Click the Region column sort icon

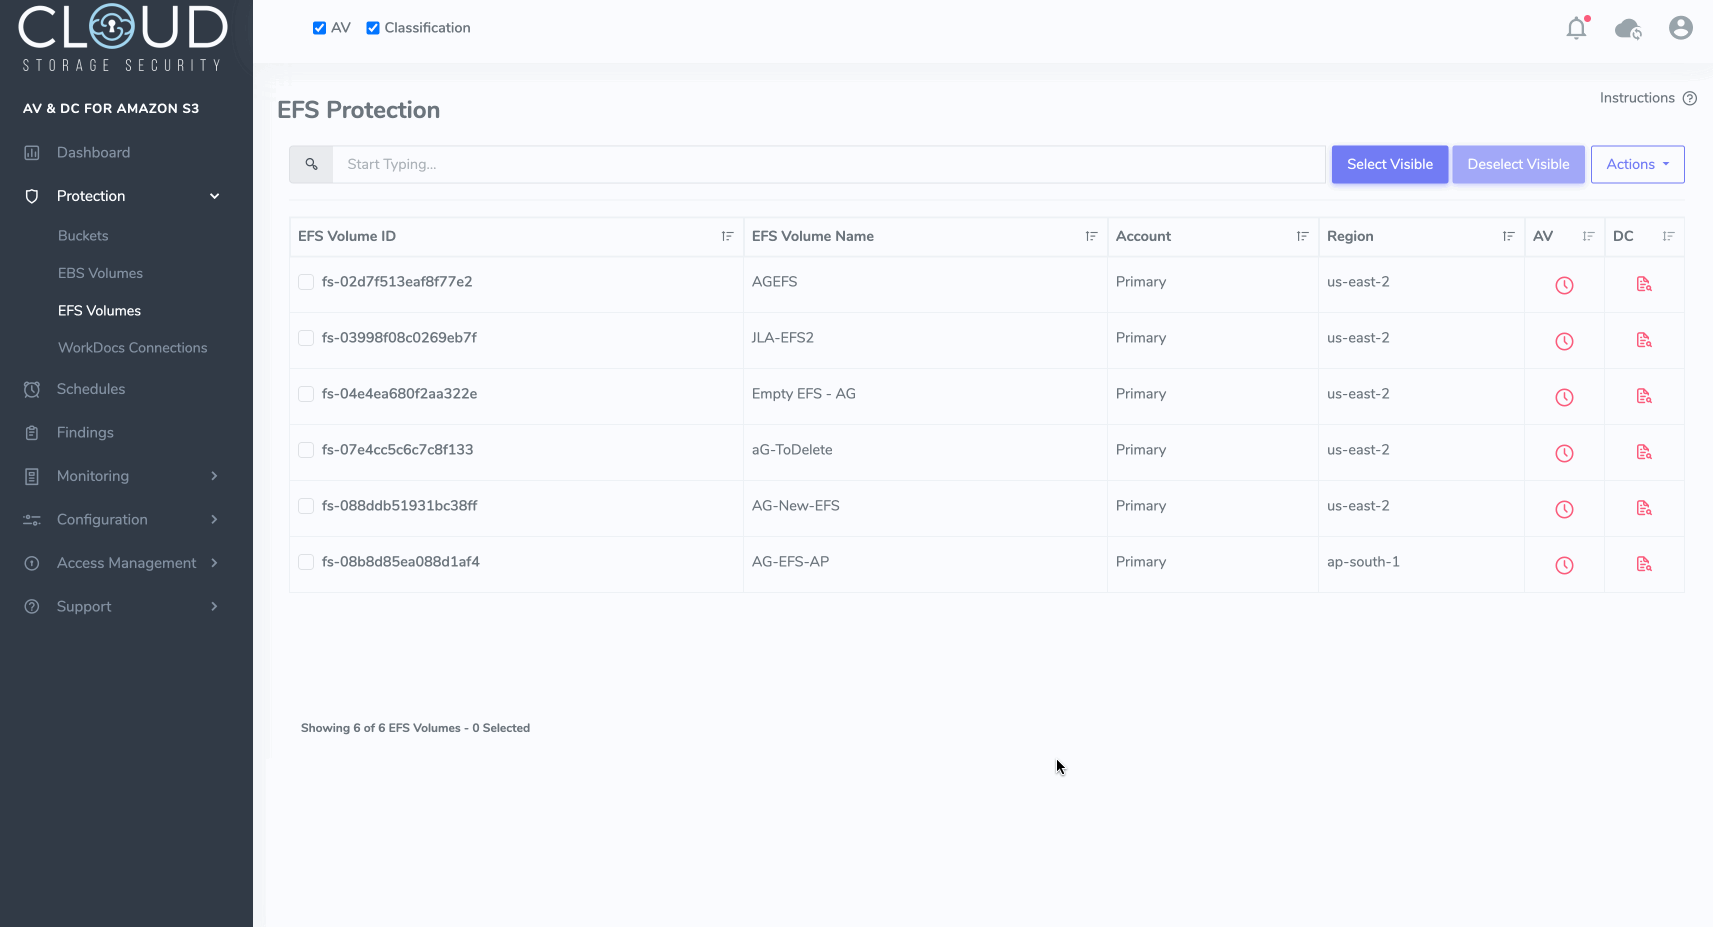[x=1508, y=237]
